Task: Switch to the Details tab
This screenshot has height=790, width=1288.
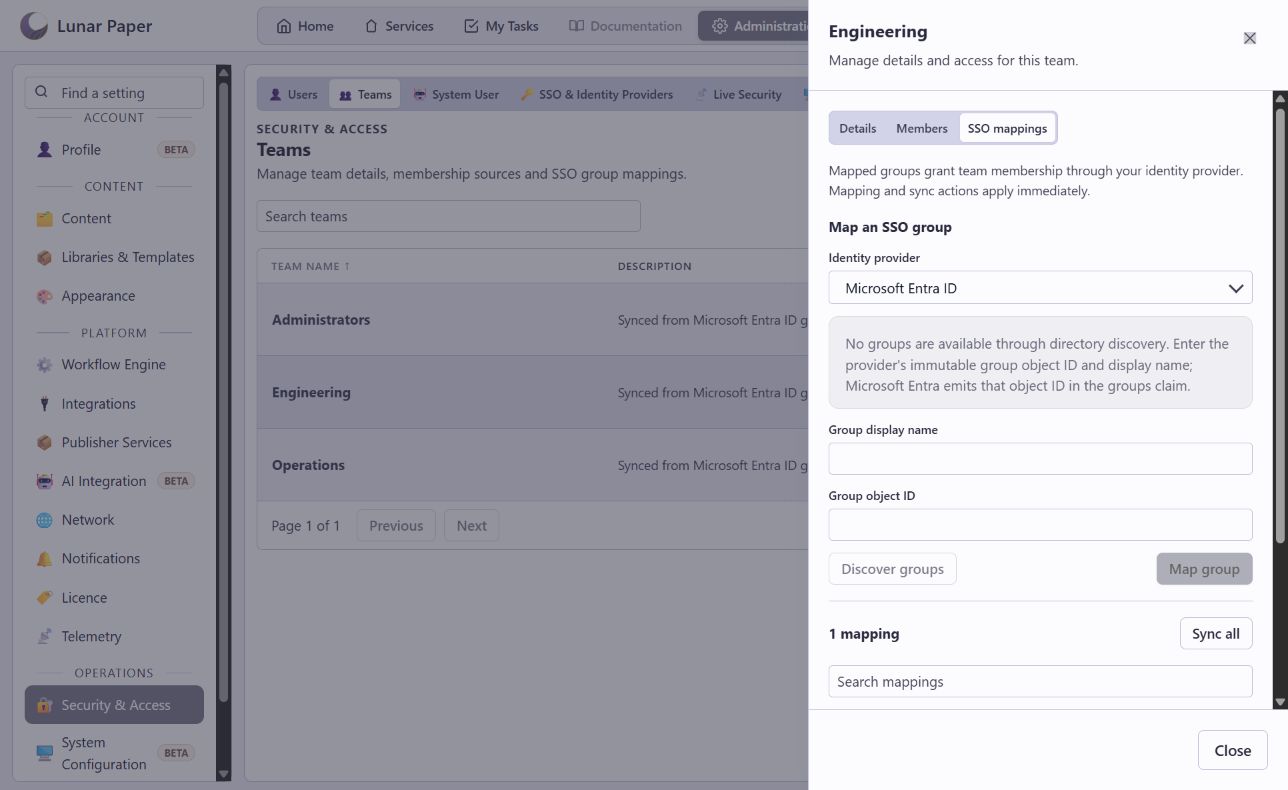Action: coord(857,128)
